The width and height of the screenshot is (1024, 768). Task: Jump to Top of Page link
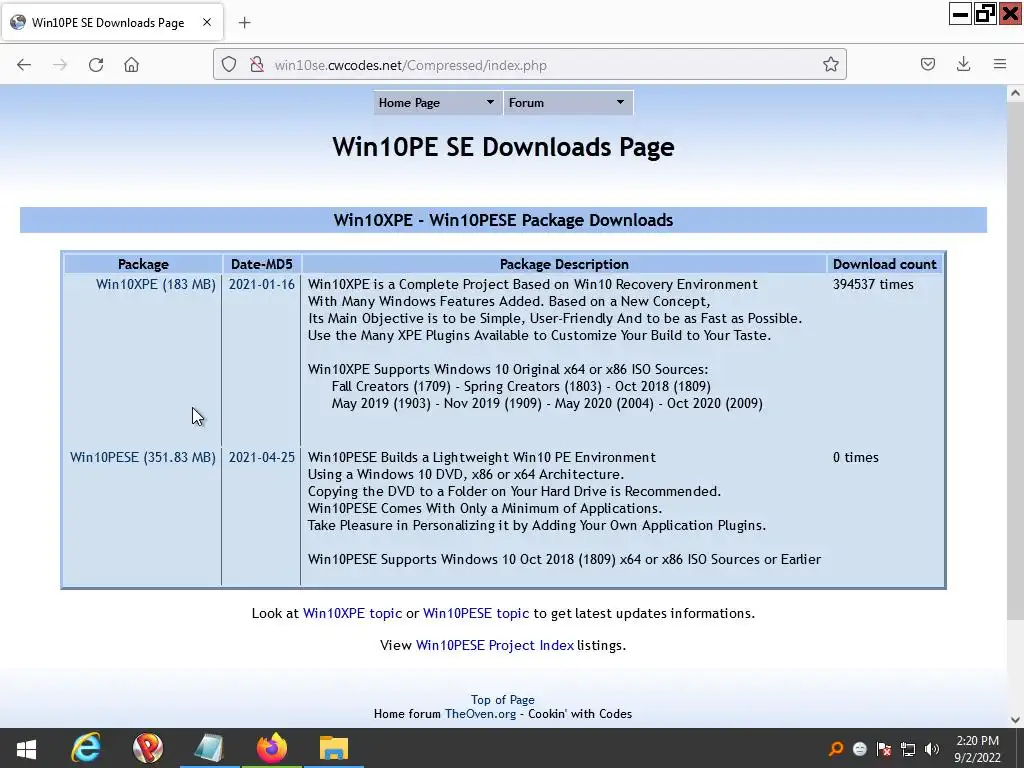[503, 699]
